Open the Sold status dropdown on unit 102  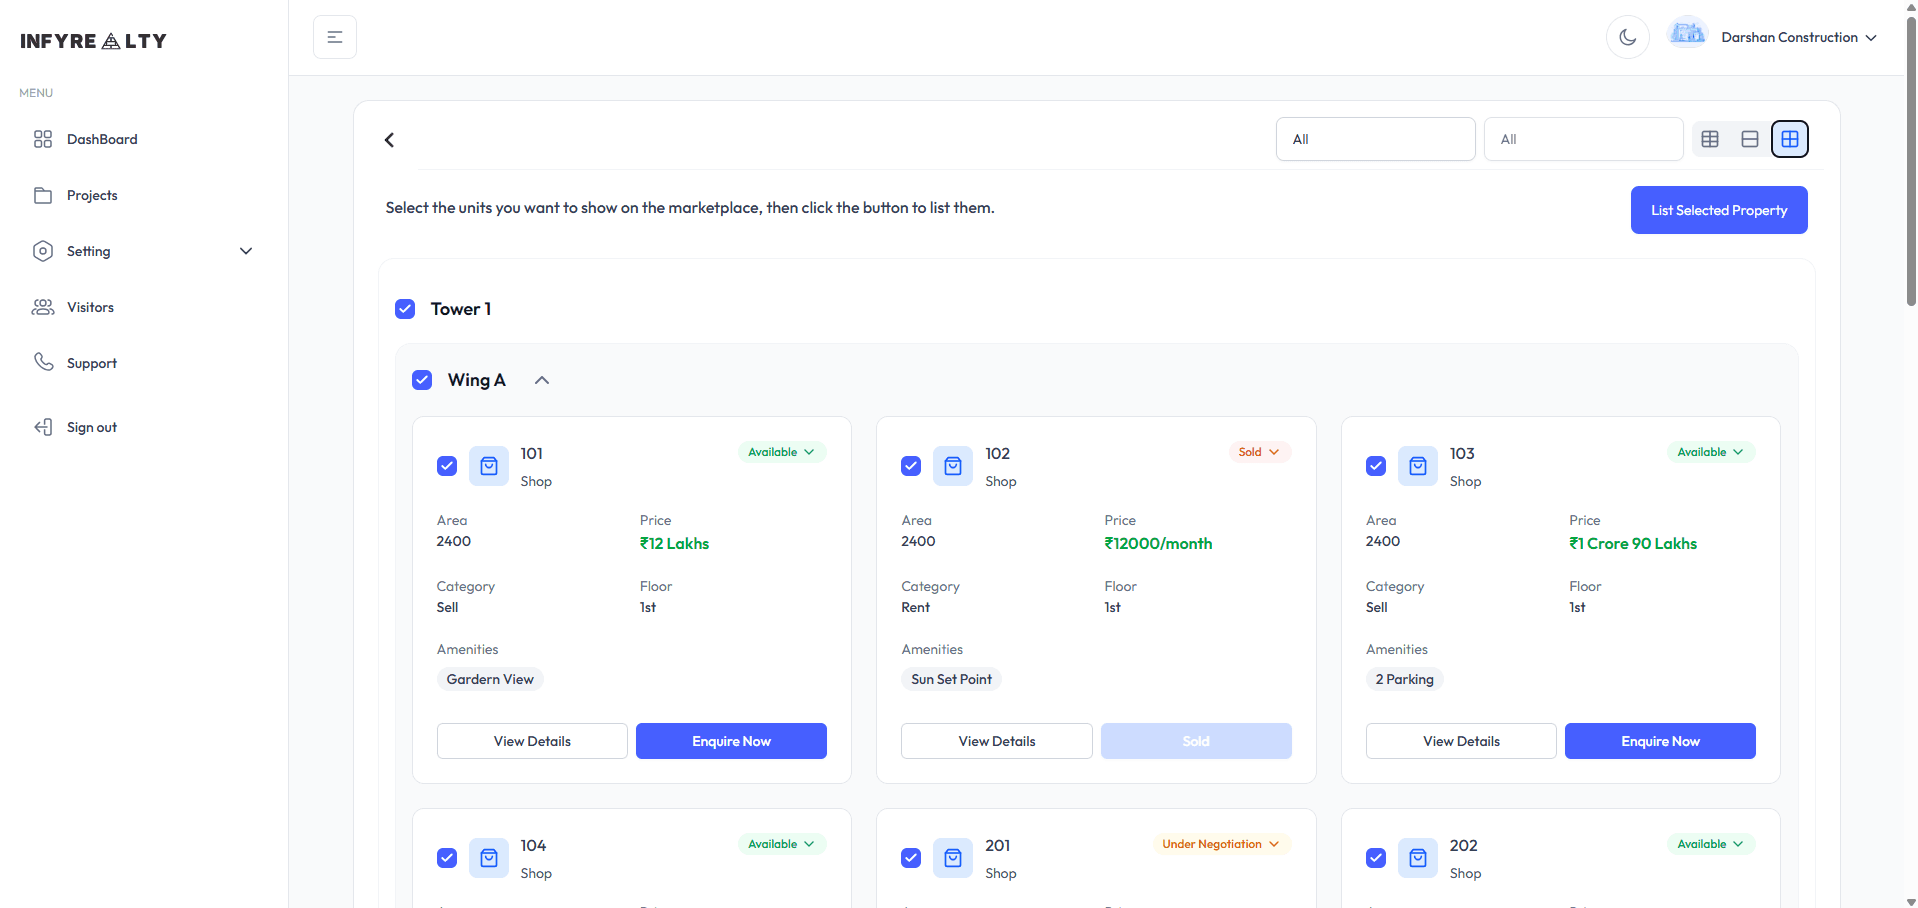pyautogui.click(x=1260, y=452)
